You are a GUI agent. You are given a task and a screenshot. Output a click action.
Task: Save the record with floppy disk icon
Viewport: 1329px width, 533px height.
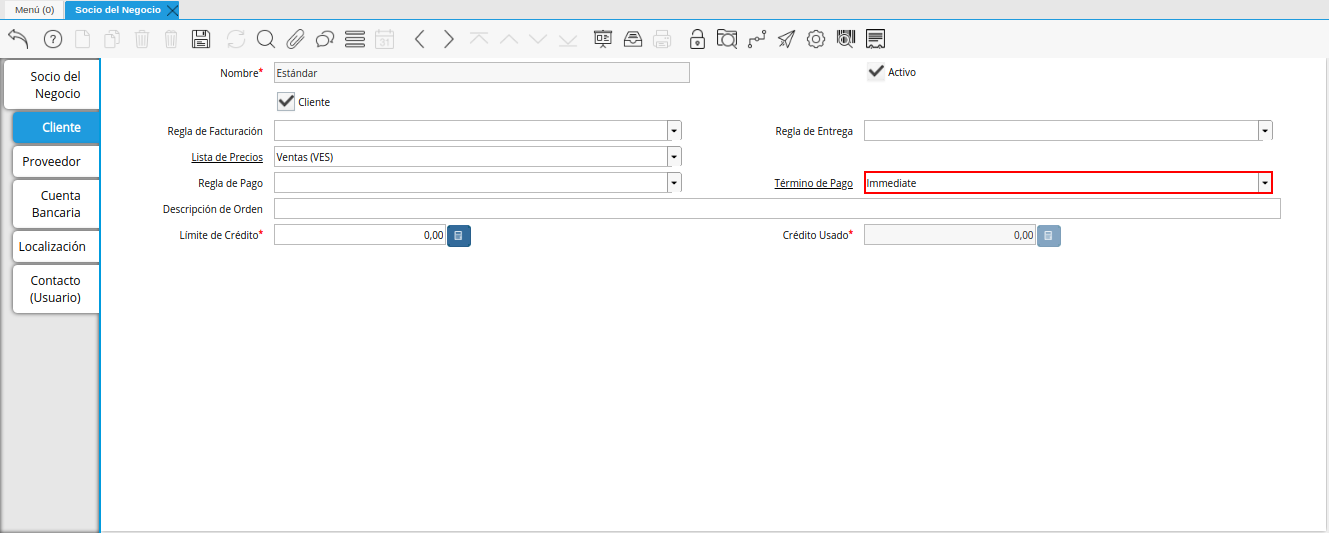point(200,39)
